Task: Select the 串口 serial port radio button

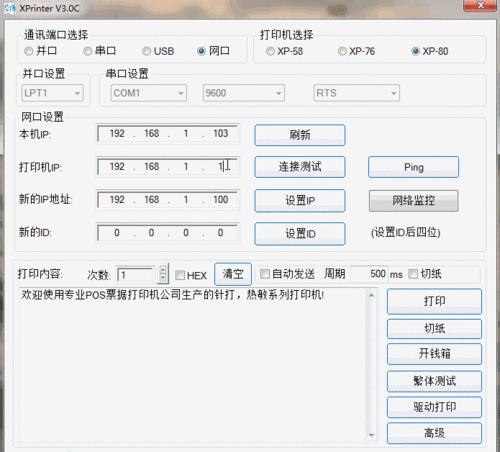Action: (88, 51)
